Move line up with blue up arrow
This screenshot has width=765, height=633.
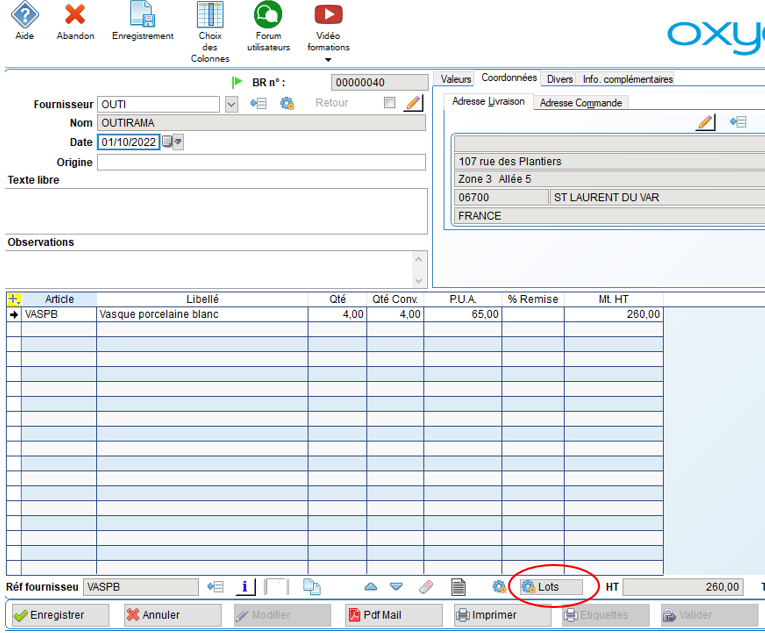(371, 586)
